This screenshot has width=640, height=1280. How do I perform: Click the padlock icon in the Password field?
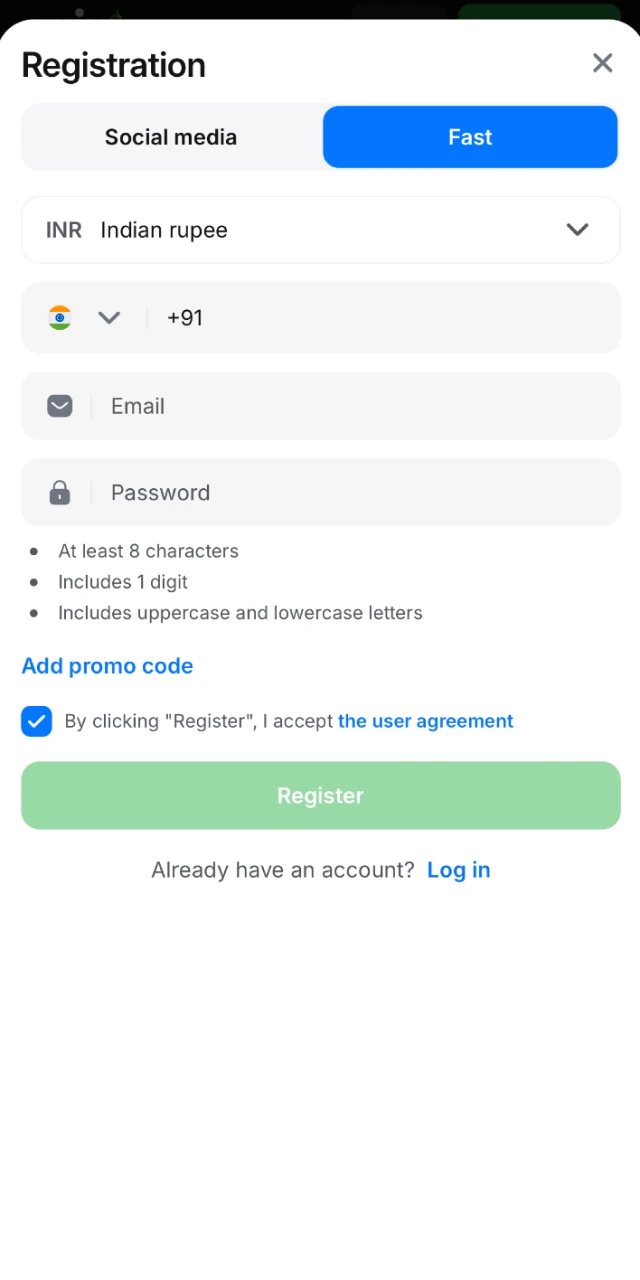click(x=59, y=492)
